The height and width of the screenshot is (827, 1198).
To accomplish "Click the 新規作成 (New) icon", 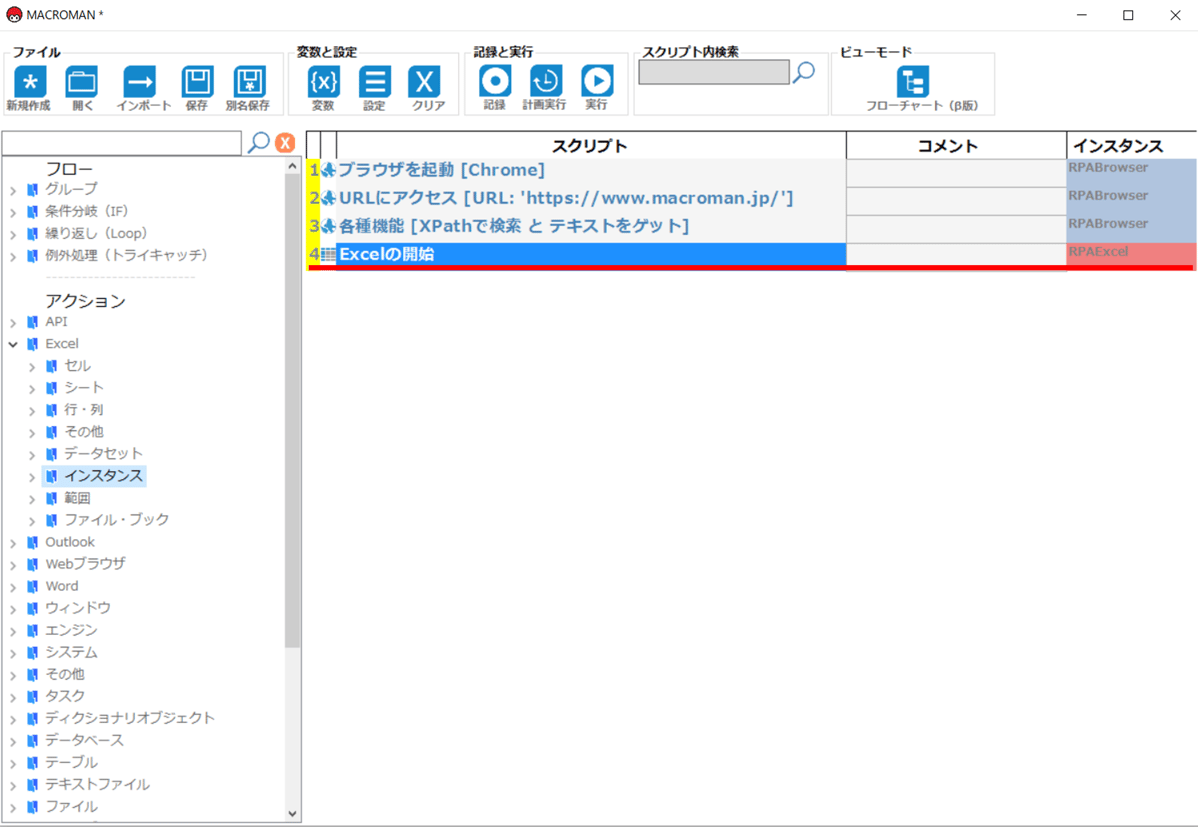I will [30, 81].
